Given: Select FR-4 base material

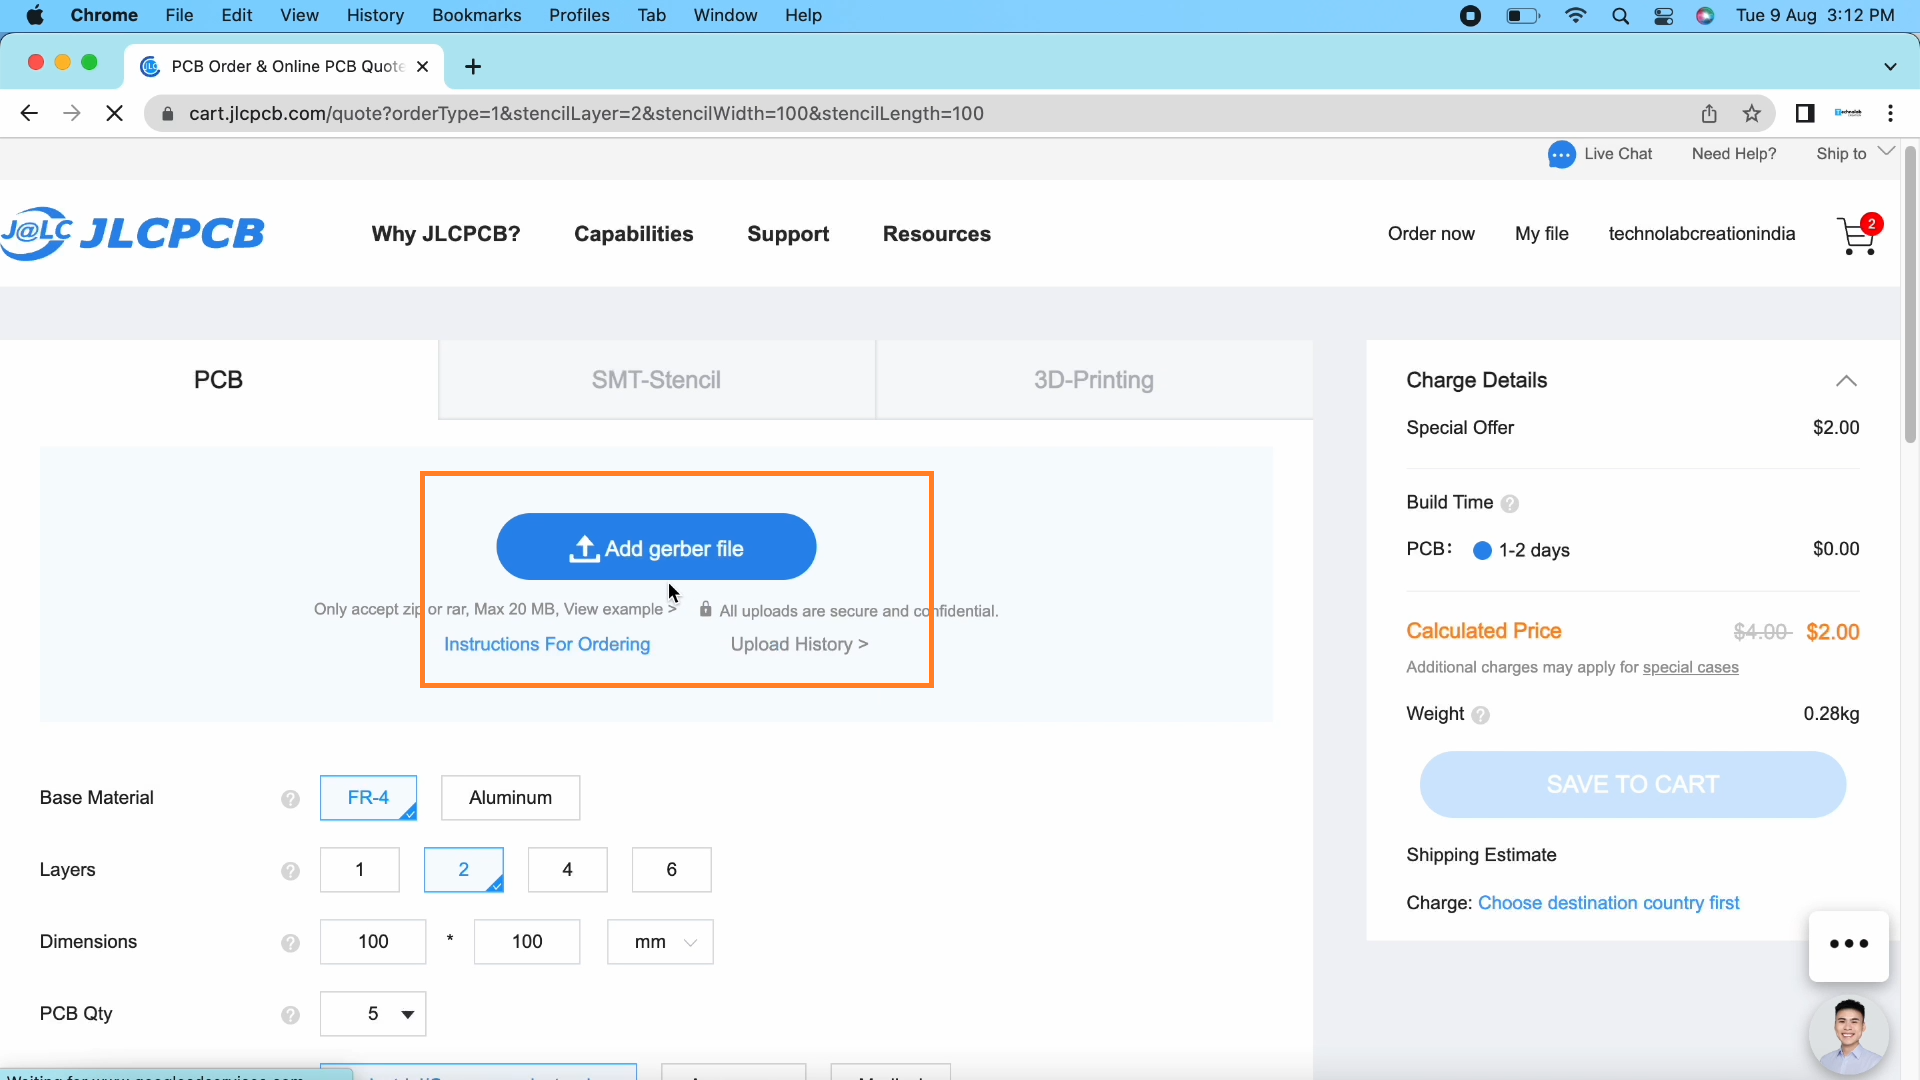Looking at the screenshot, I should [x=368, y=798].
